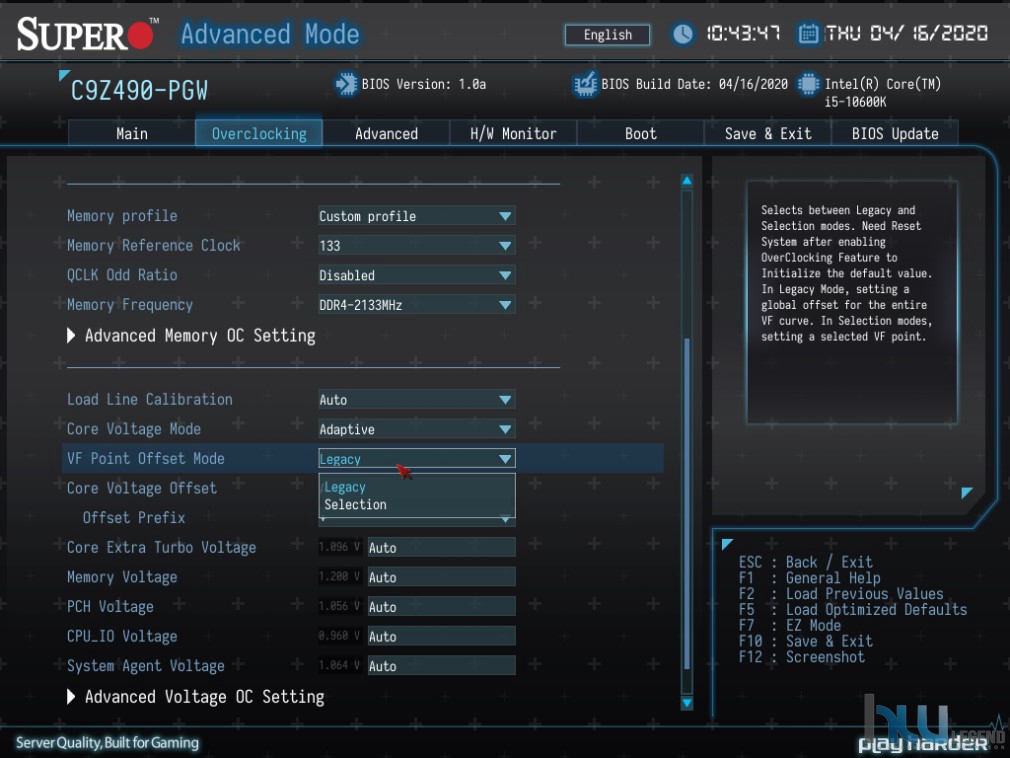Image resolution: width=1010 pixels, height=758 pixels.
Task: Click the System Agent Voltage Auto field
Action: (441, 666)
